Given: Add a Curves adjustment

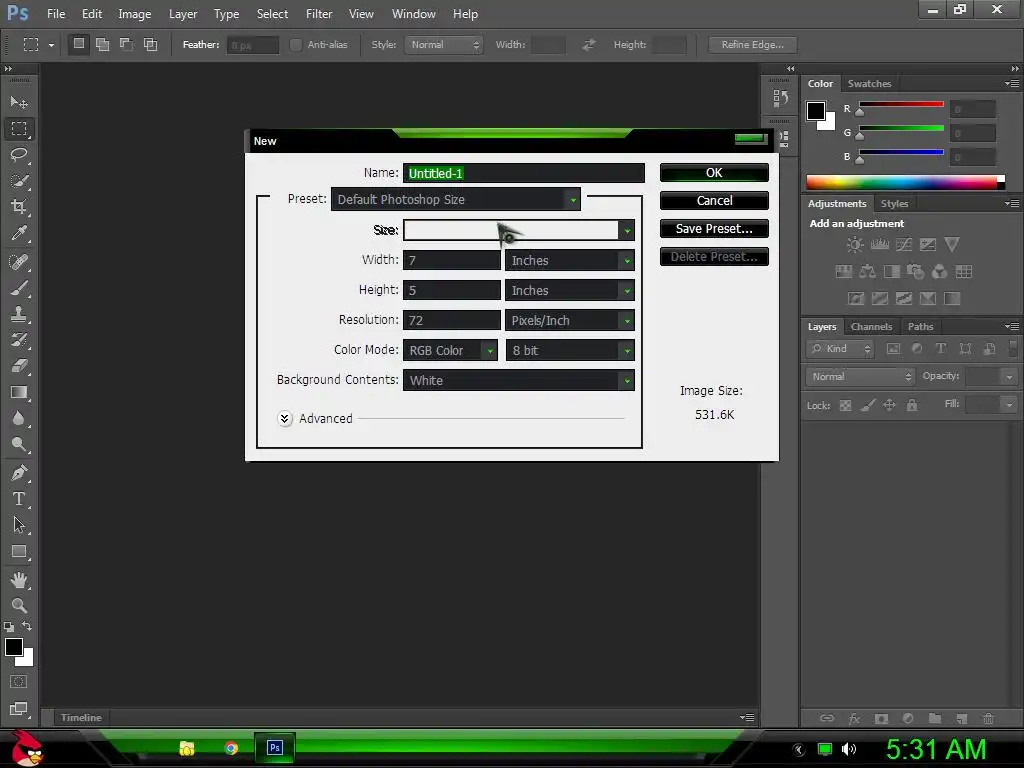Looking at the screenshot, I should click(904, 245).
